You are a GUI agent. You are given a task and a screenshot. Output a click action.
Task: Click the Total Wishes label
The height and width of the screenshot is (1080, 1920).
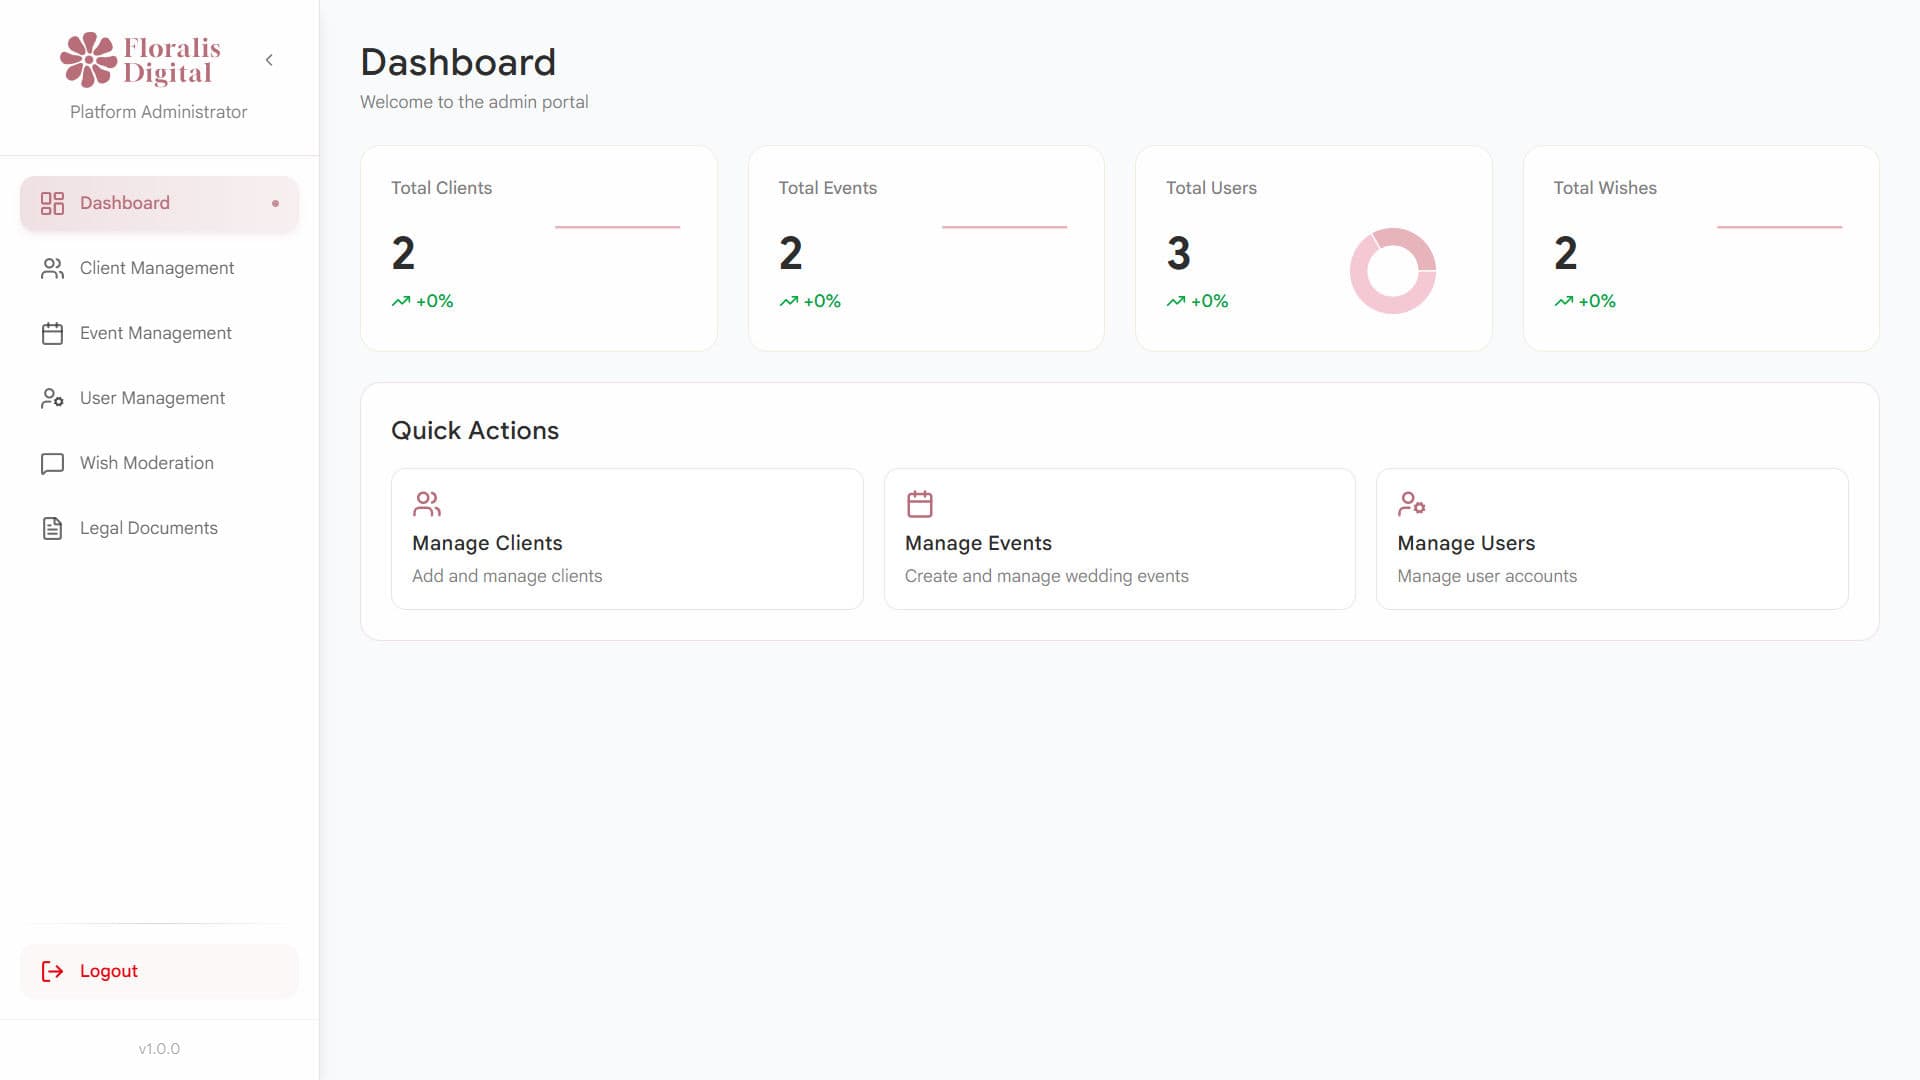[x=1604, y=188]
